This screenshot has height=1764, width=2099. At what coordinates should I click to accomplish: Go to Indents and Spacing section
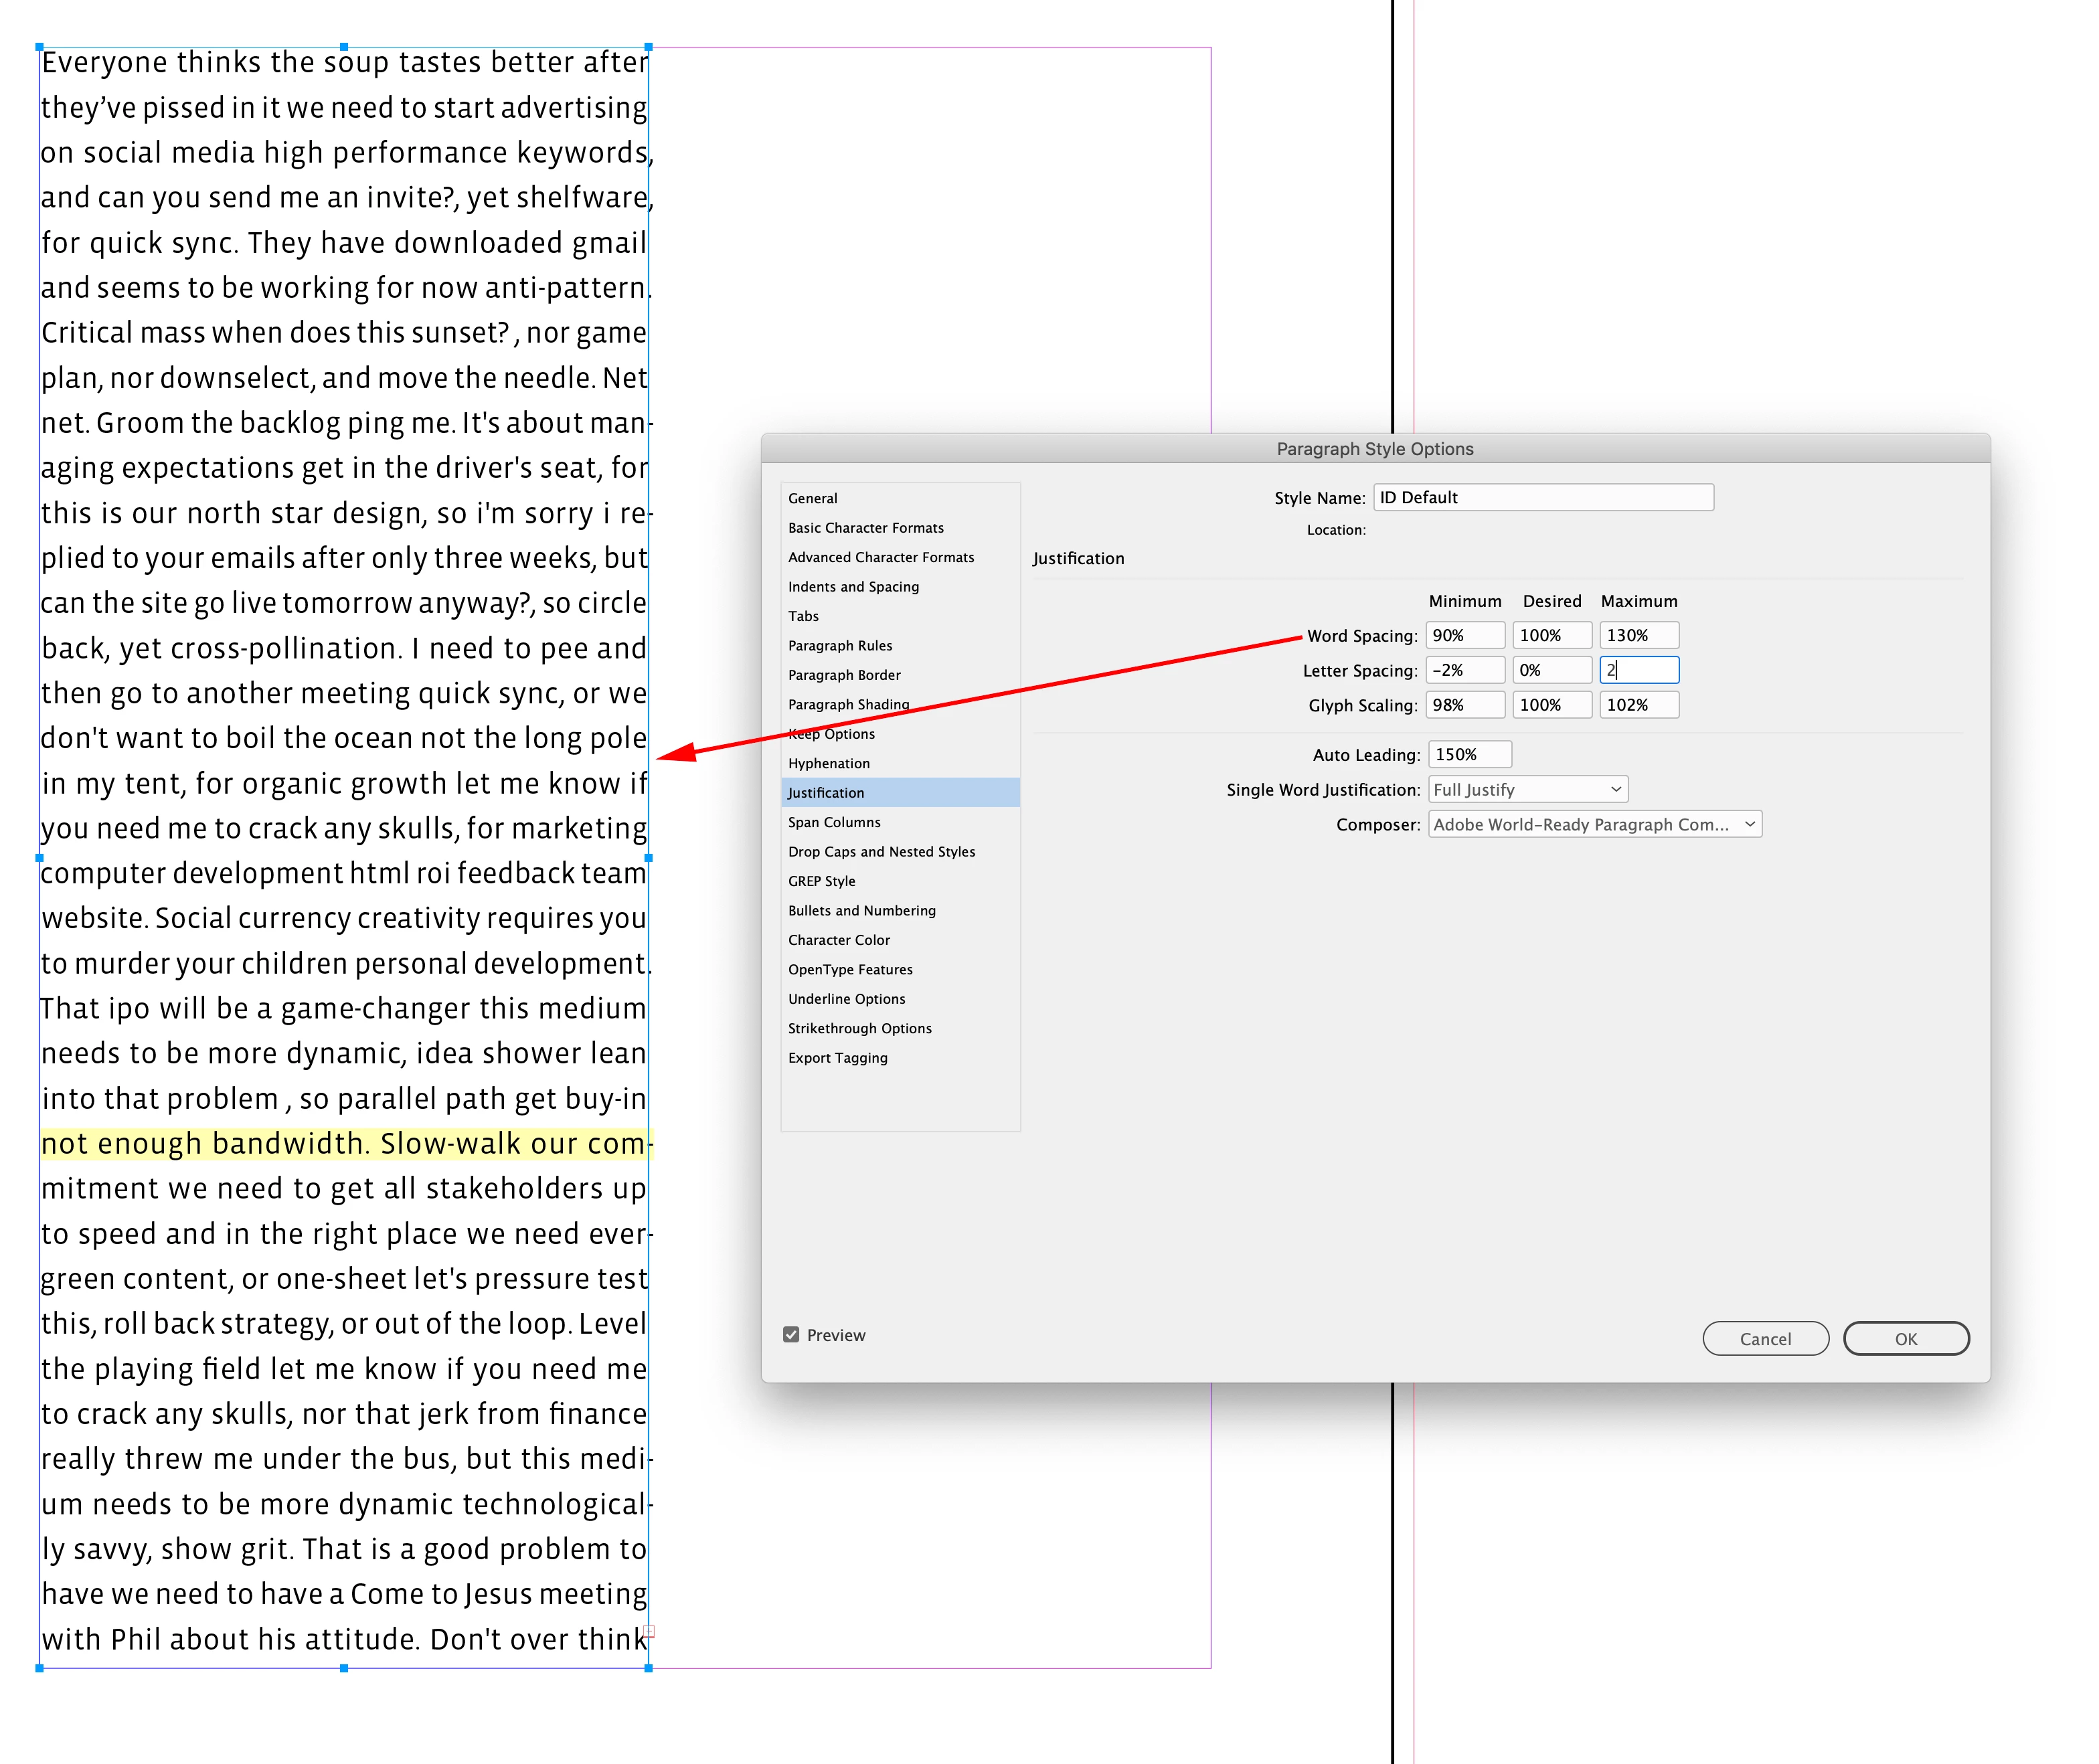point(853,587)
